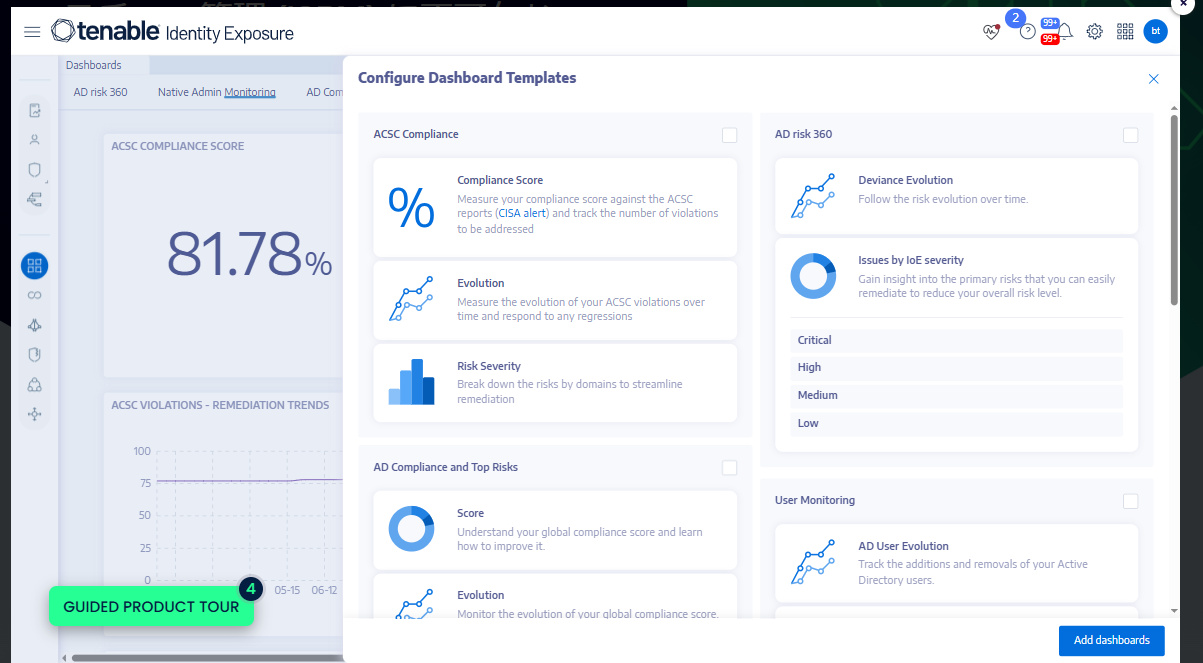Select the highlighted Dashboards grid sidebar icon
The image size is (1203, 663).
click(x=35, y=266)
